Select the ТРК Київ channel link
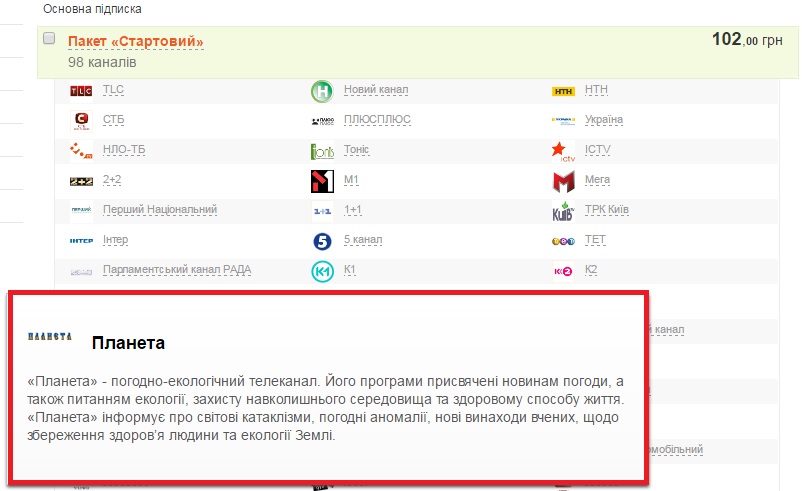Image resolution: width=802 pixels, height=491 pixels. 606,210
